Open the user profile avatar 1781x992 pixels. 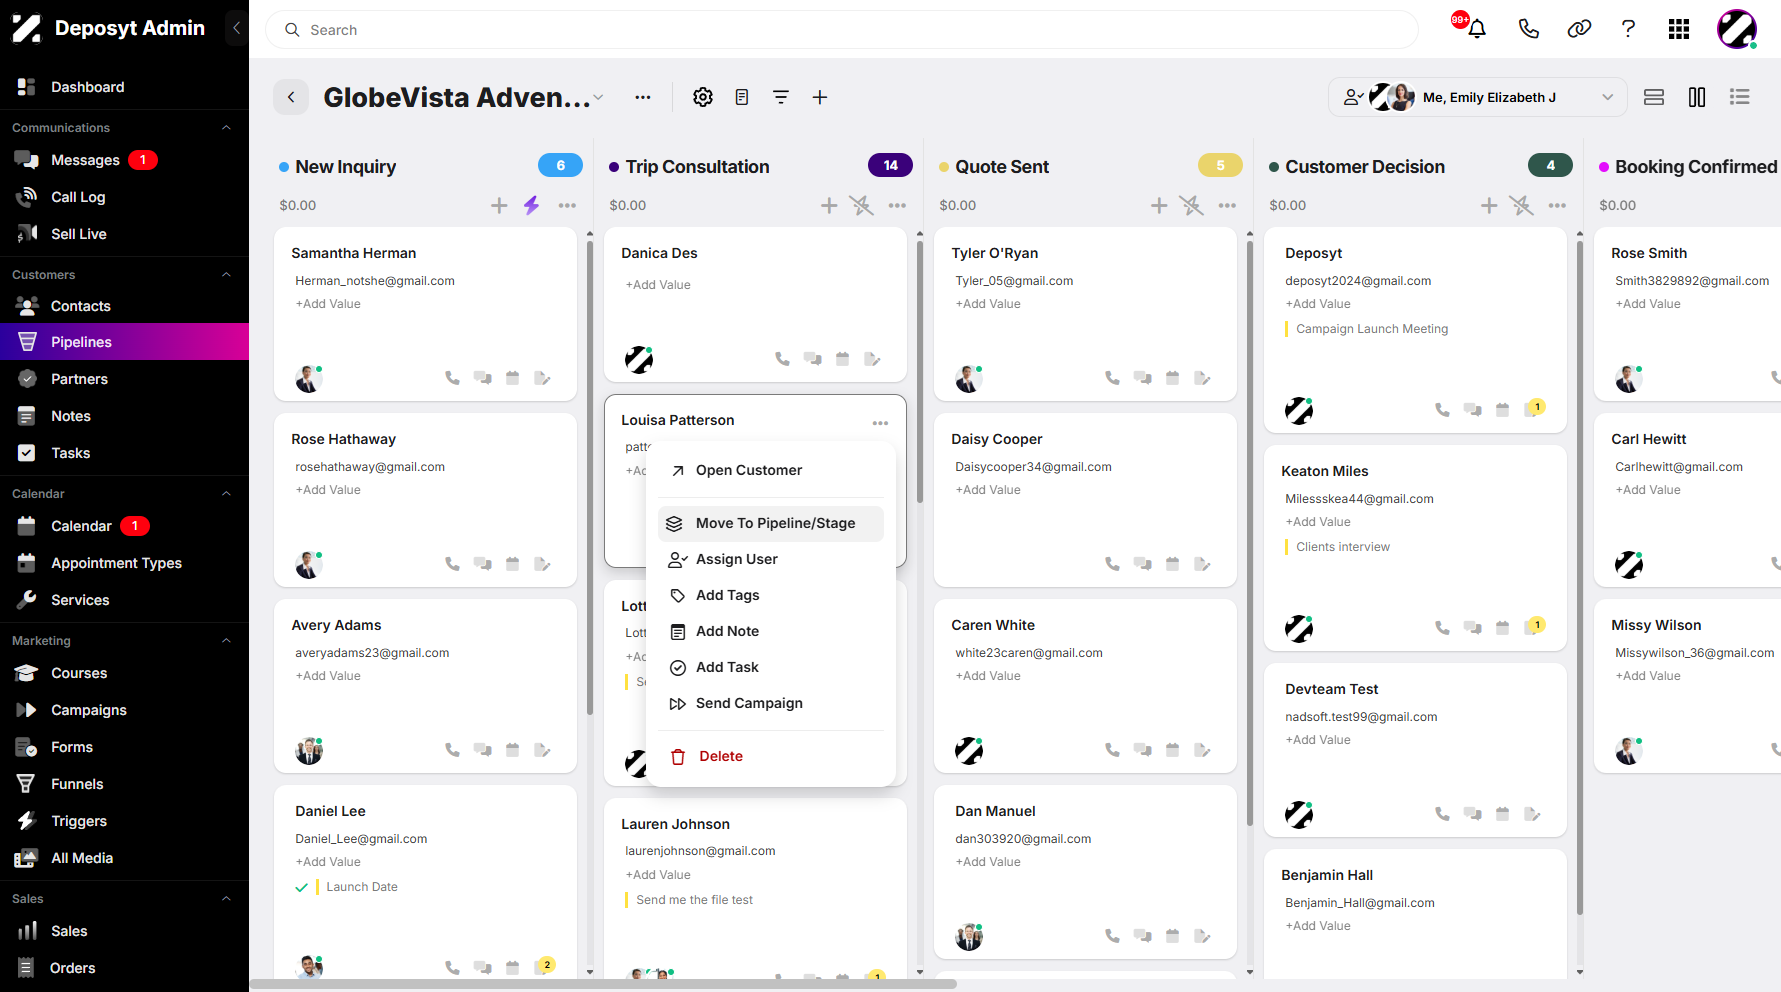click(1737, 29)
